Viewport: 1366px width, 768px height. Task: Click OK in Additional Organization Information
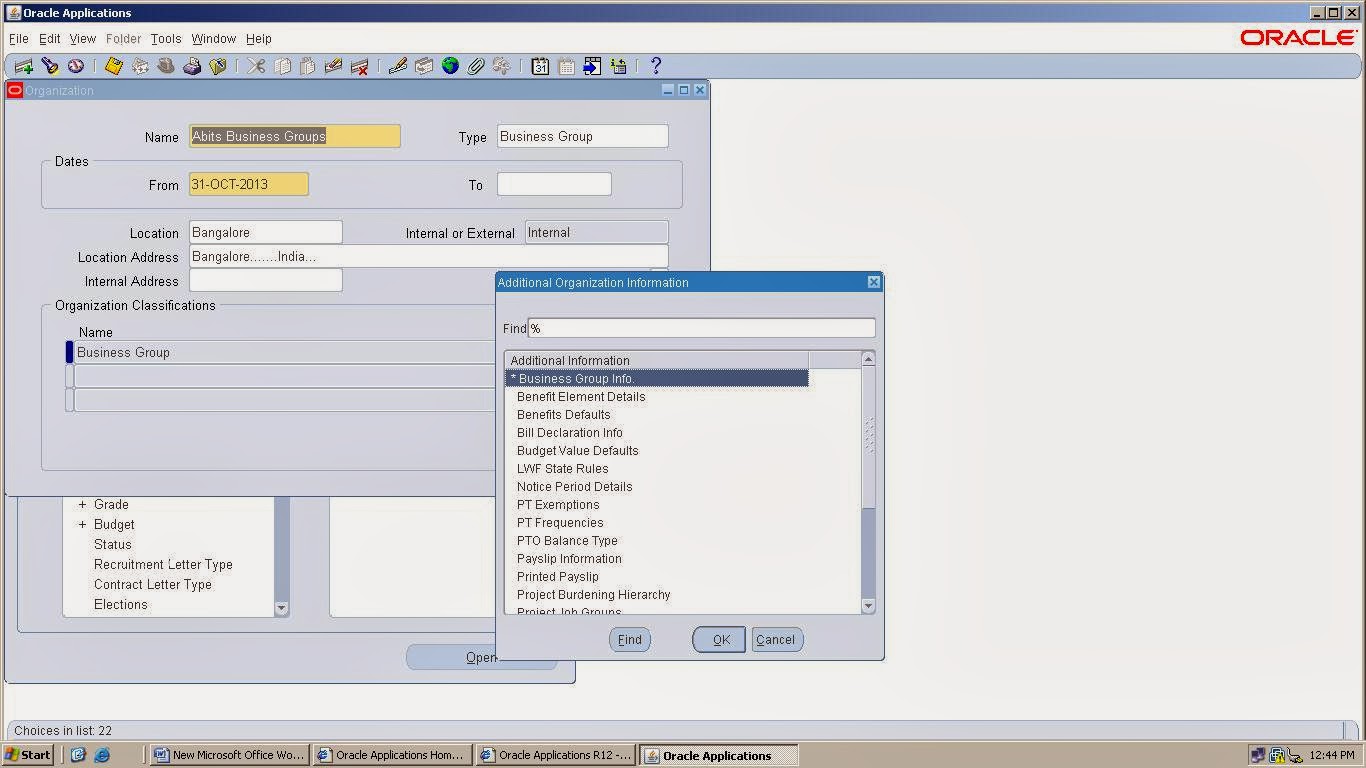point(720,640)
